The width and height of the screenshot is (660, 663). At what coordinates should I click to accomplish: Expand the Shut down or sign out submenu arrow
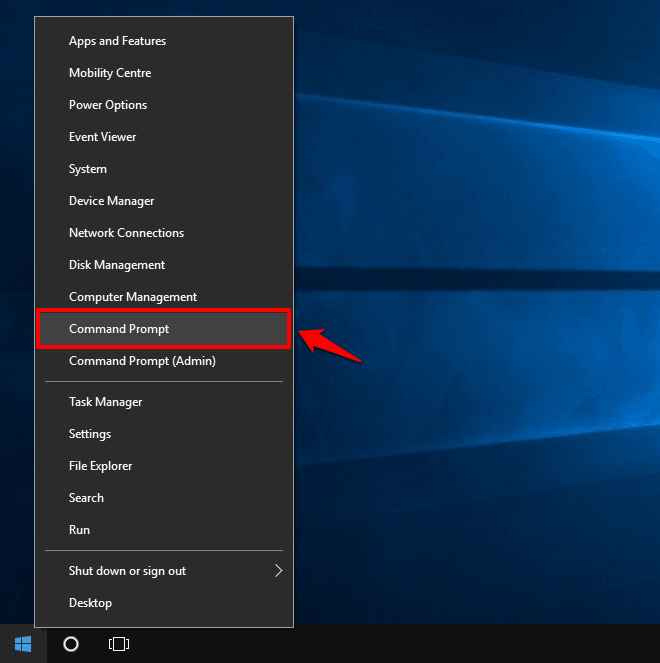pyautogui.click(x=278, y=571)
